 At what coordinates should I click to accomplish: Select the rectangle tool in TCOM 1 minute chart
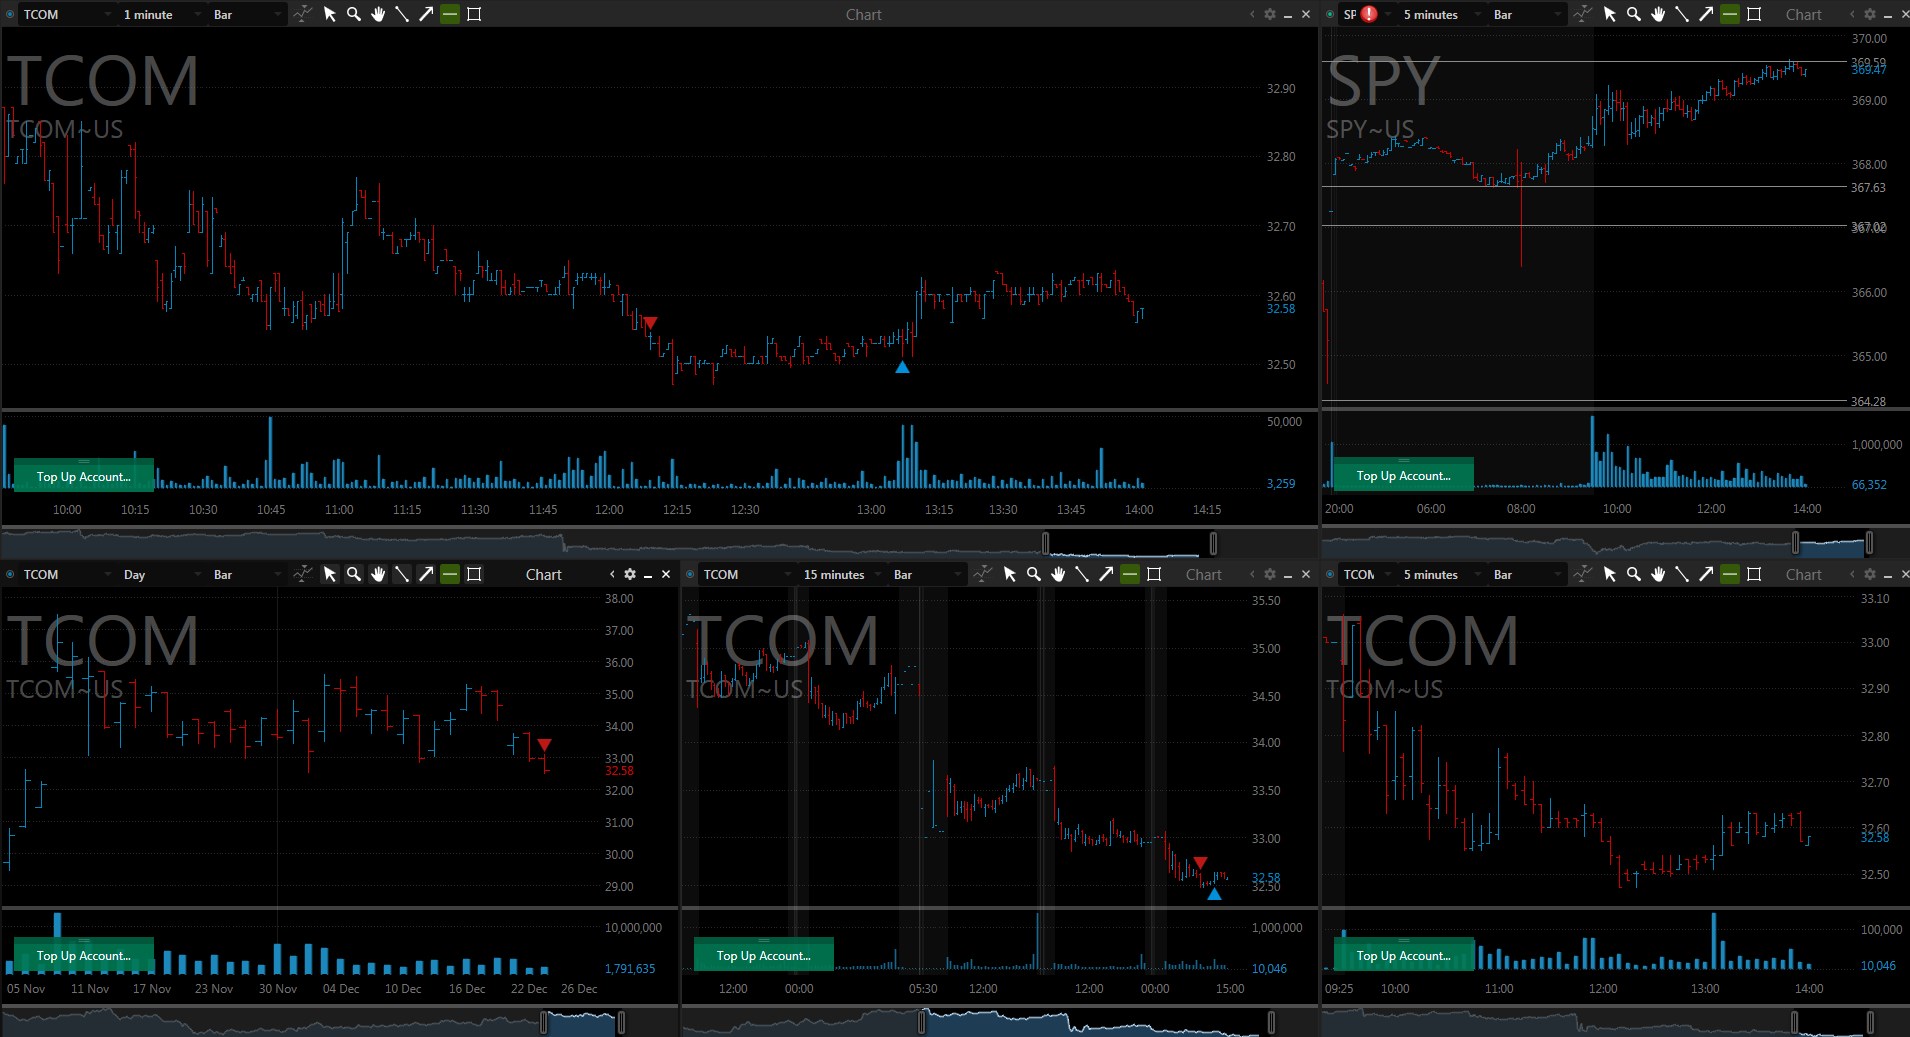(474, 14)
